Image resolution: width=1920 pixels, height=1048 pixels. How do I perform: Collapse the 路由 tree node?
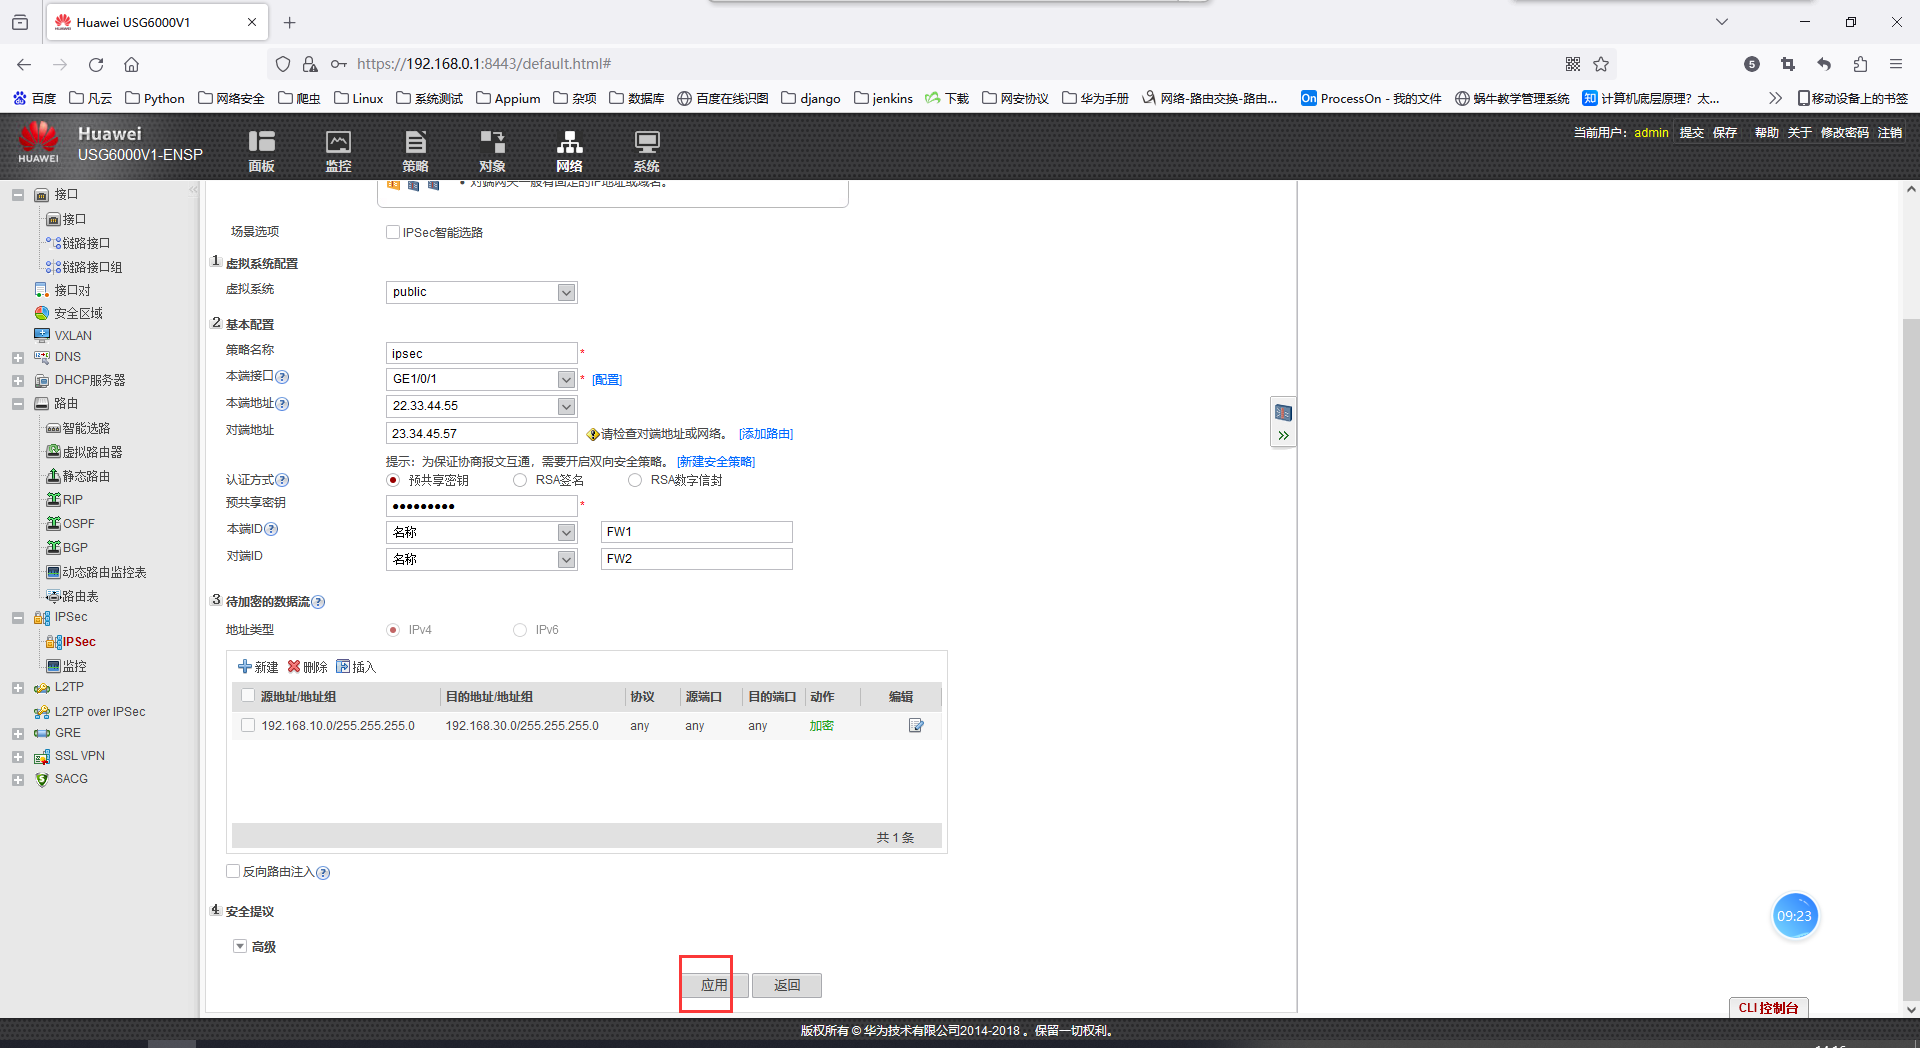18,404
